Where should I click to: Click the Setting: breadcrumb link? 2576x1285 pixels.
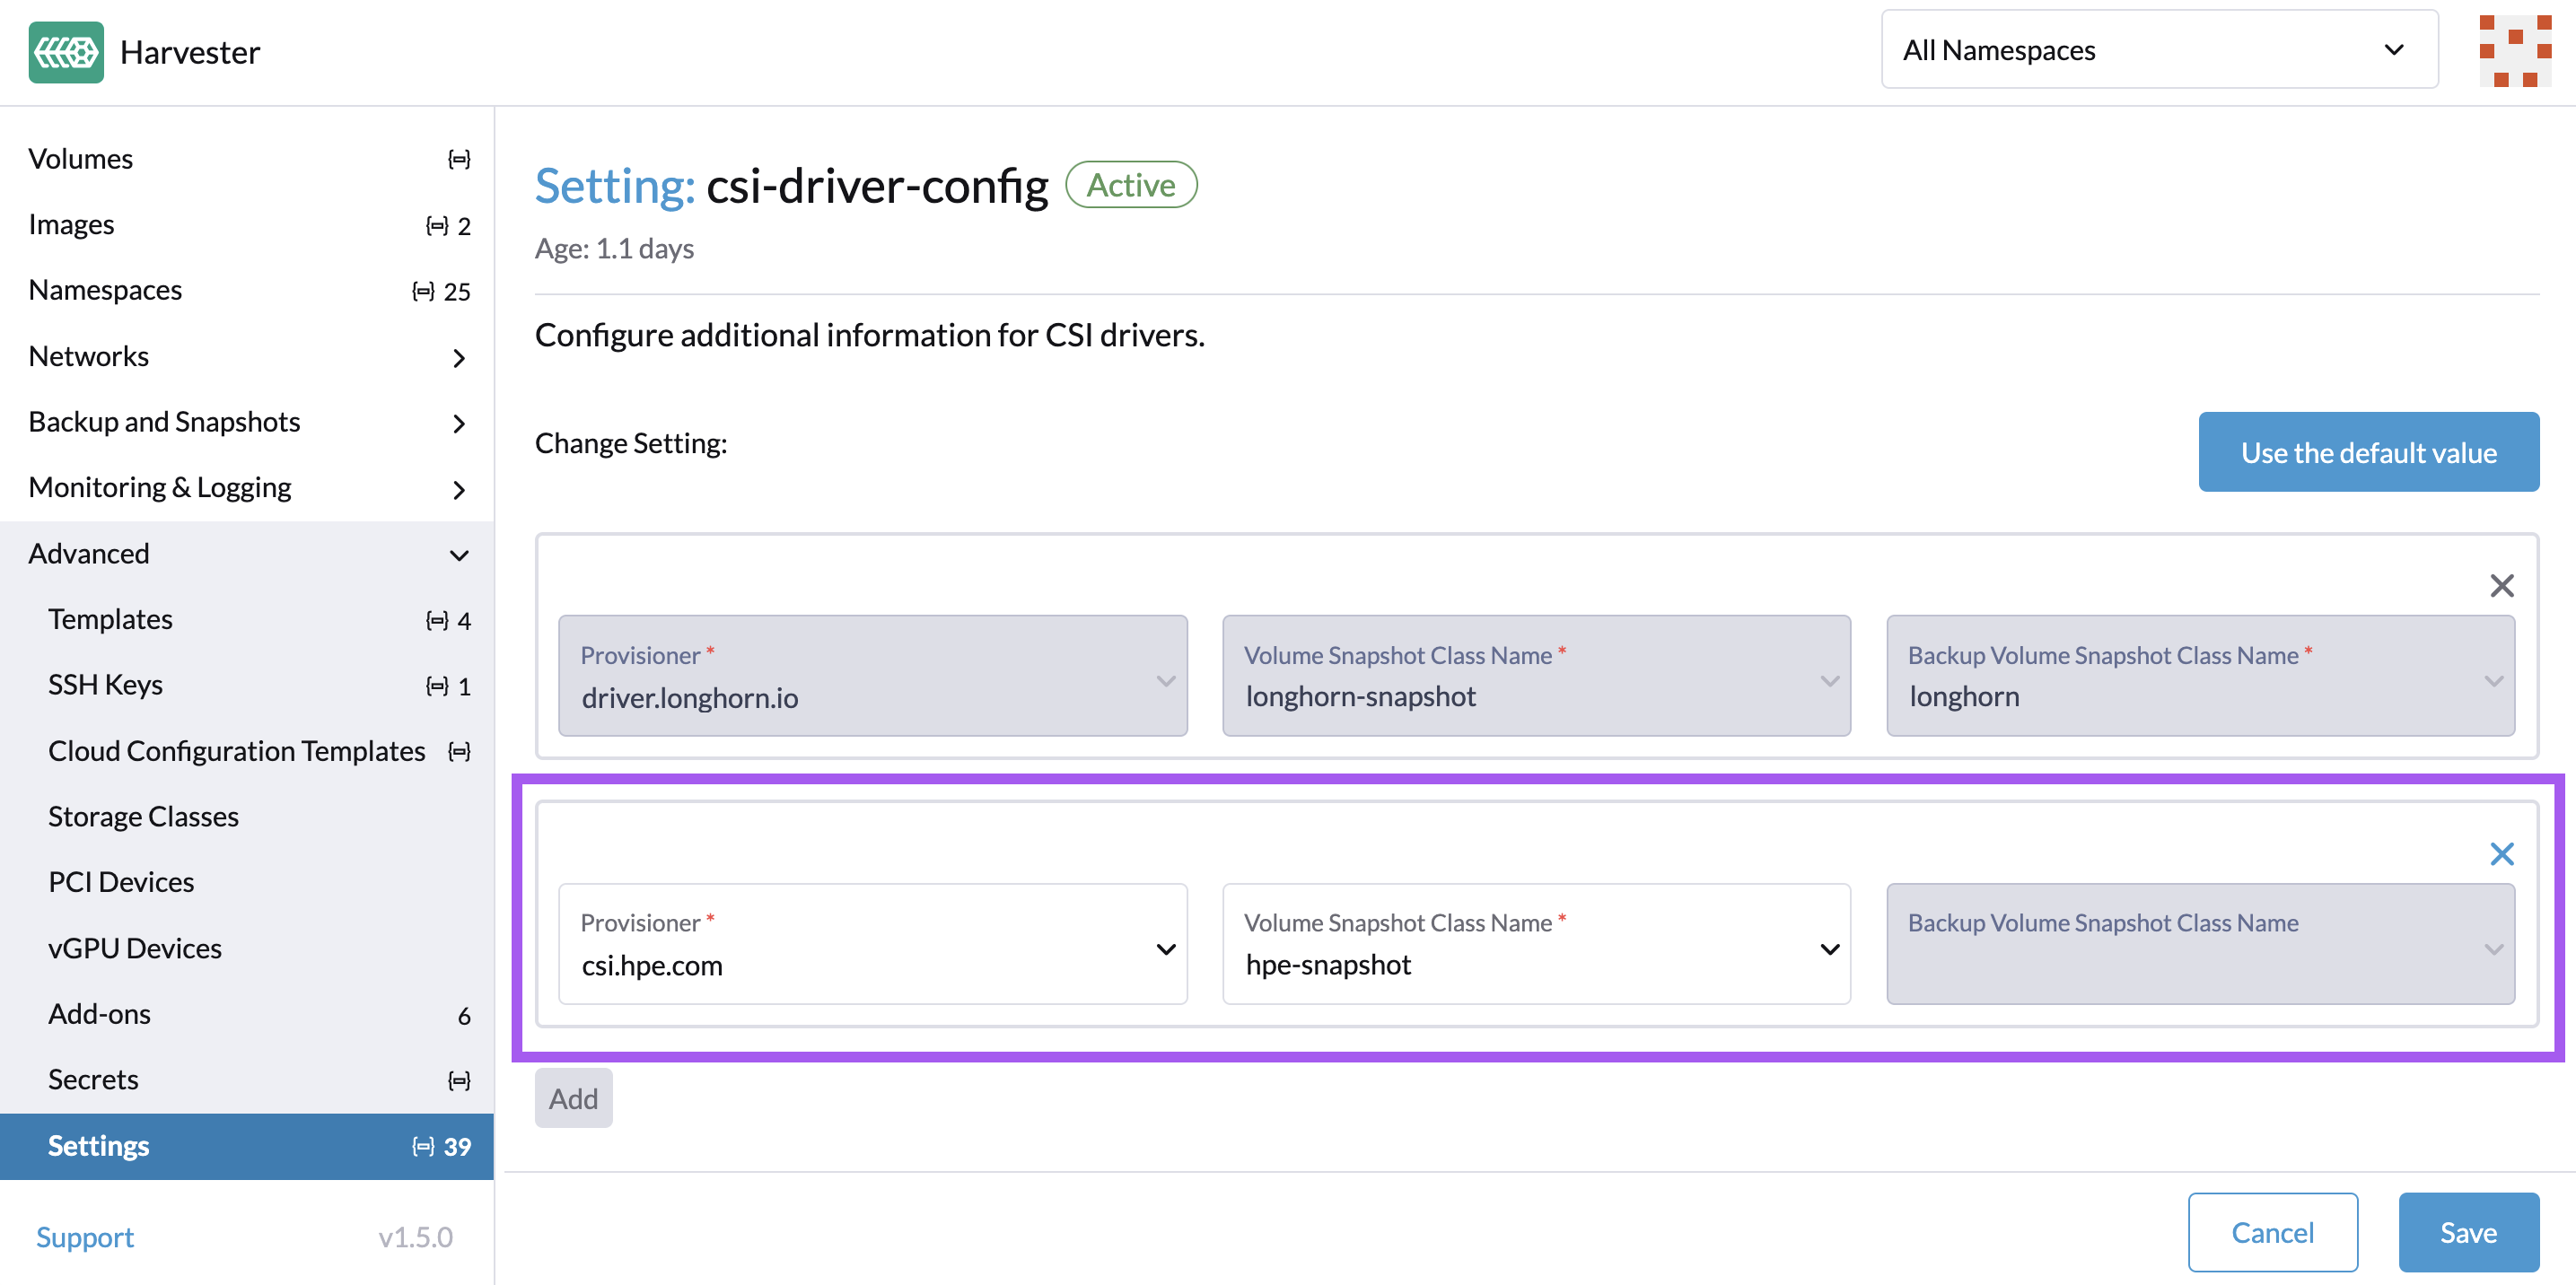[615, 186]
